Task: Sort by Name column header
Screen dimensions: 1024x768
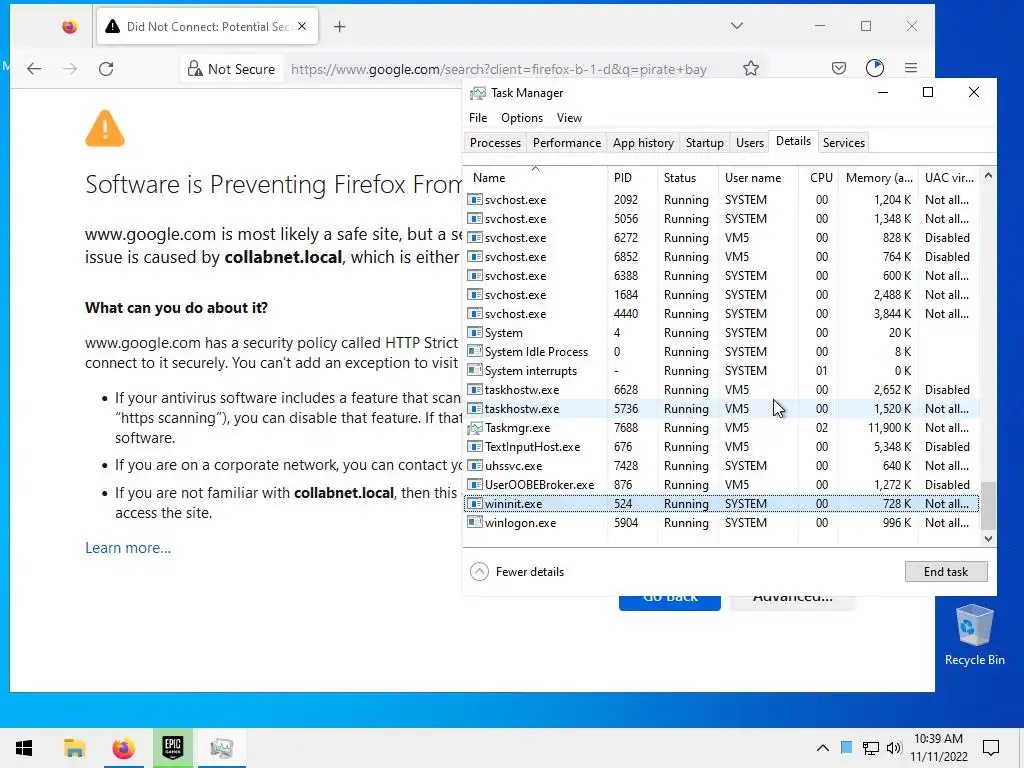Action: [x=536, y=178]
